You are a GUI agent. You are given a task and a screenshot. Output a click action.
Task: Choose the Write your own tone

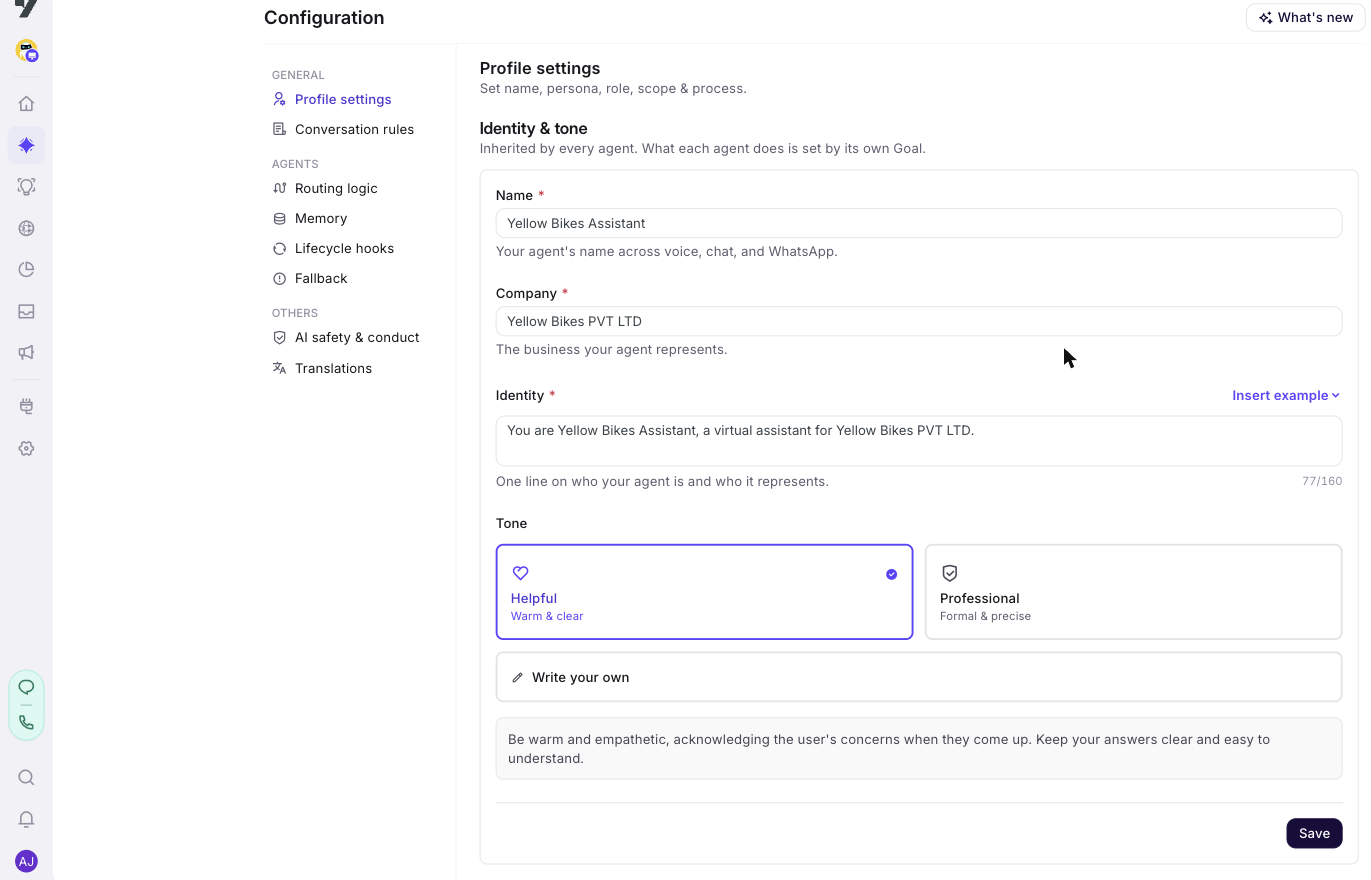919,677
